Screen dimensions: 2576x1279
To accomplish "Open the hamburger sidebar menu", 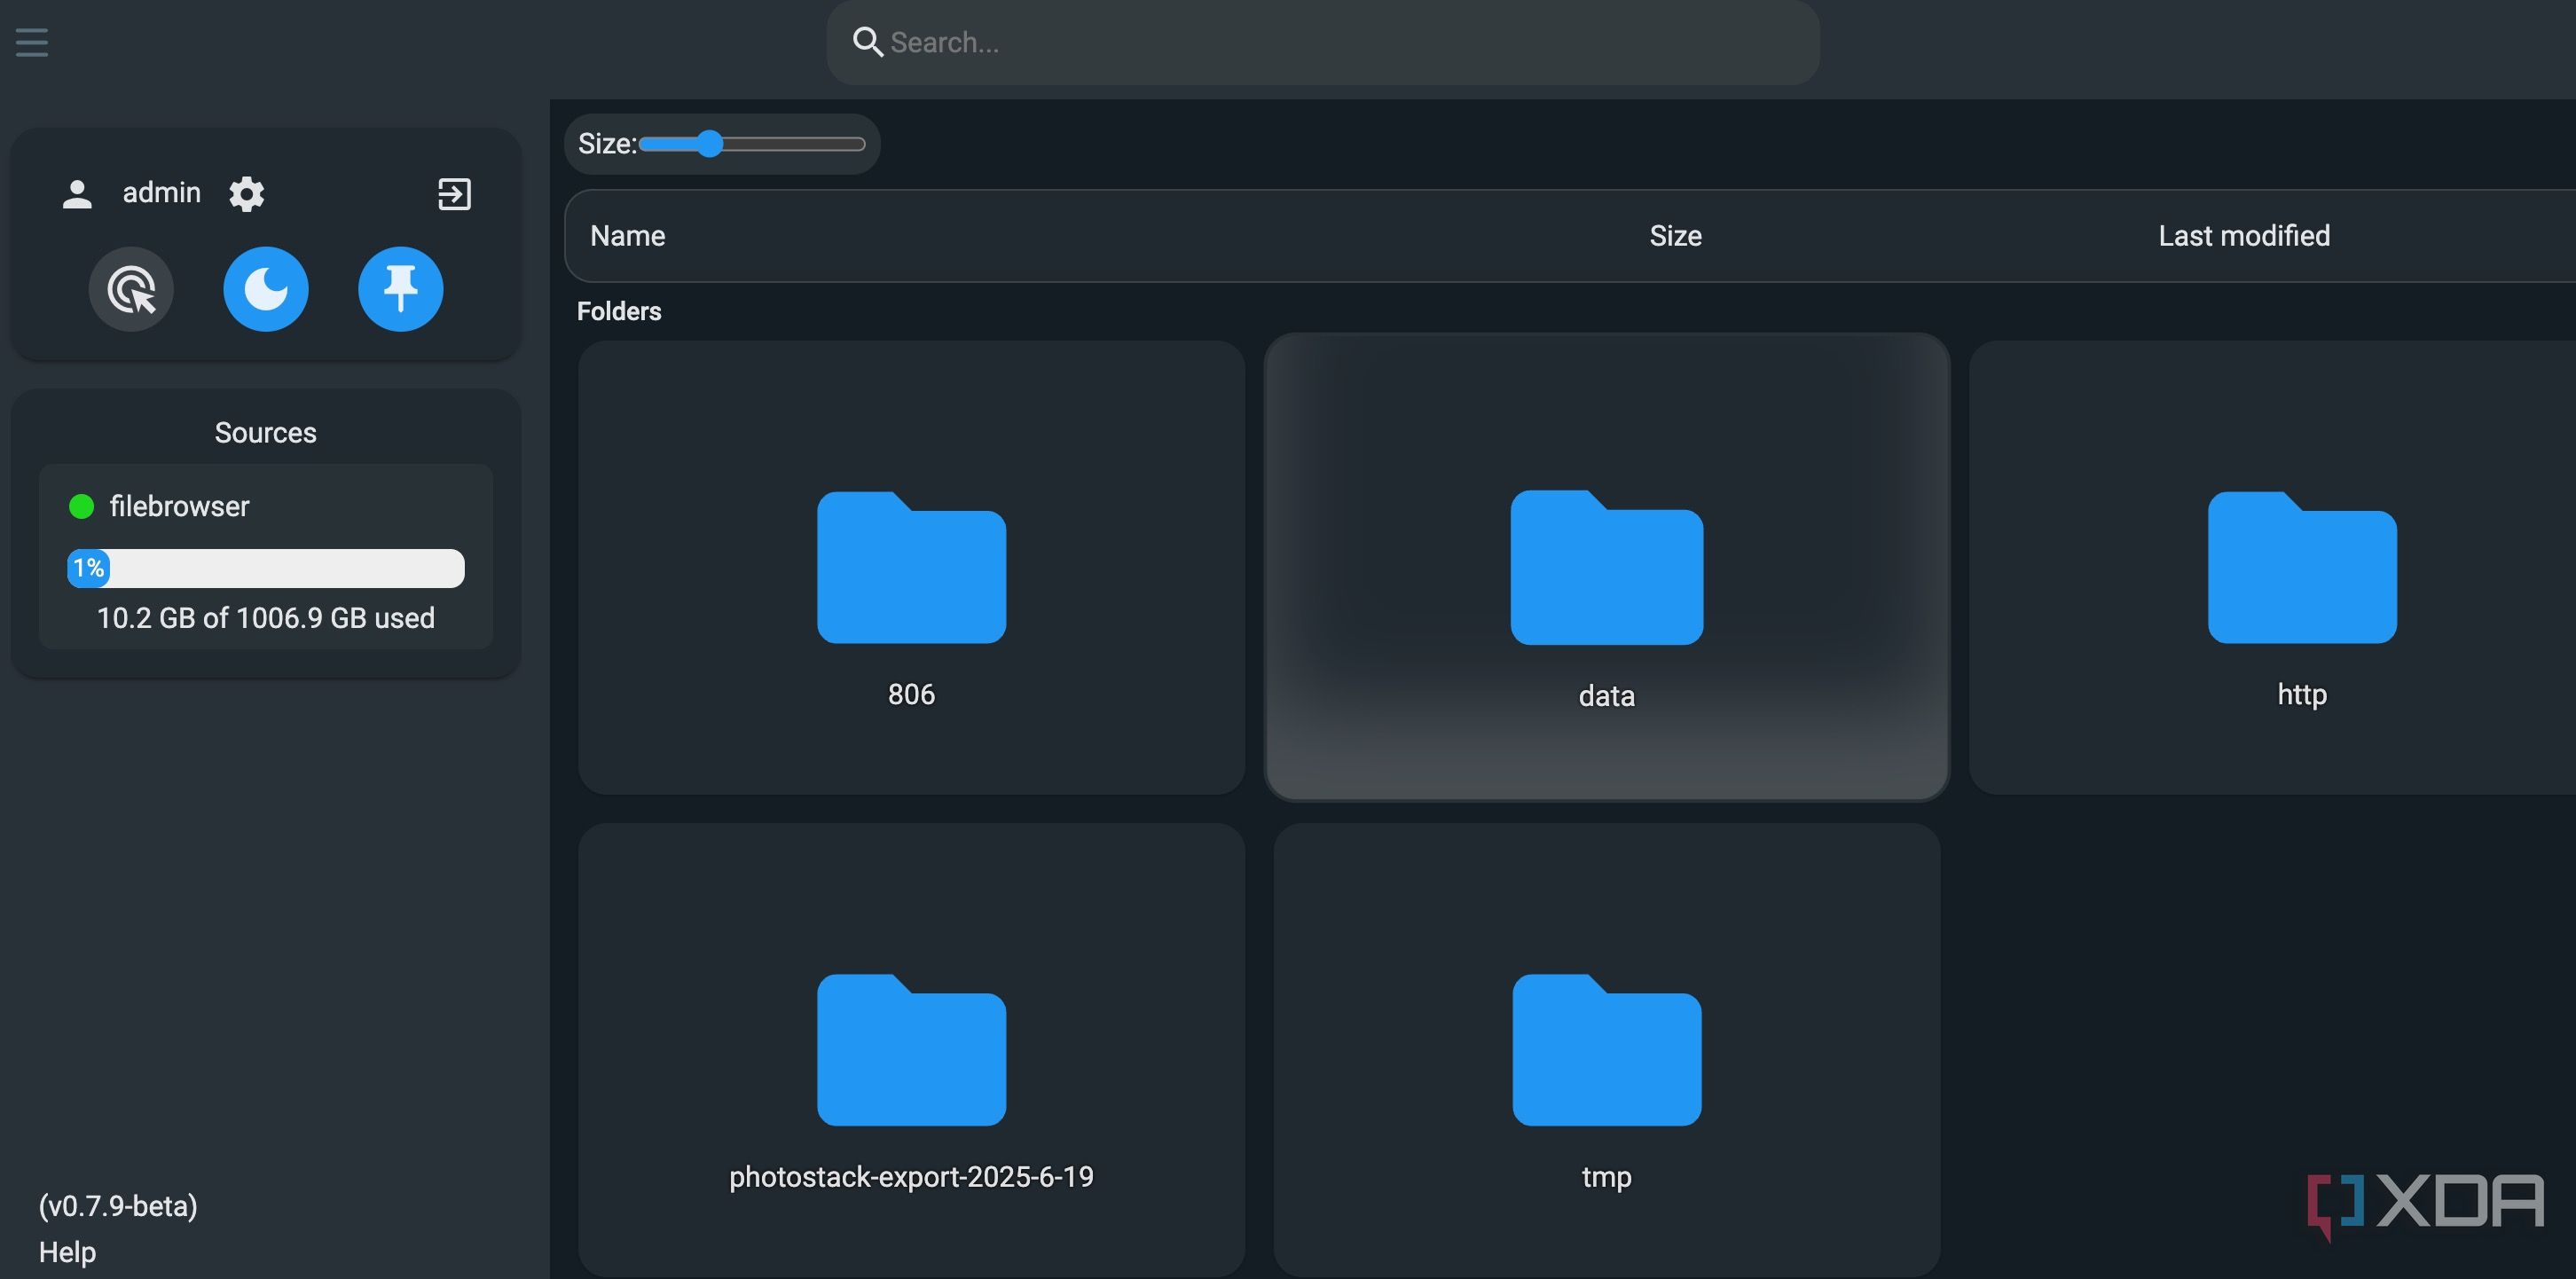I will click(32, 42).
